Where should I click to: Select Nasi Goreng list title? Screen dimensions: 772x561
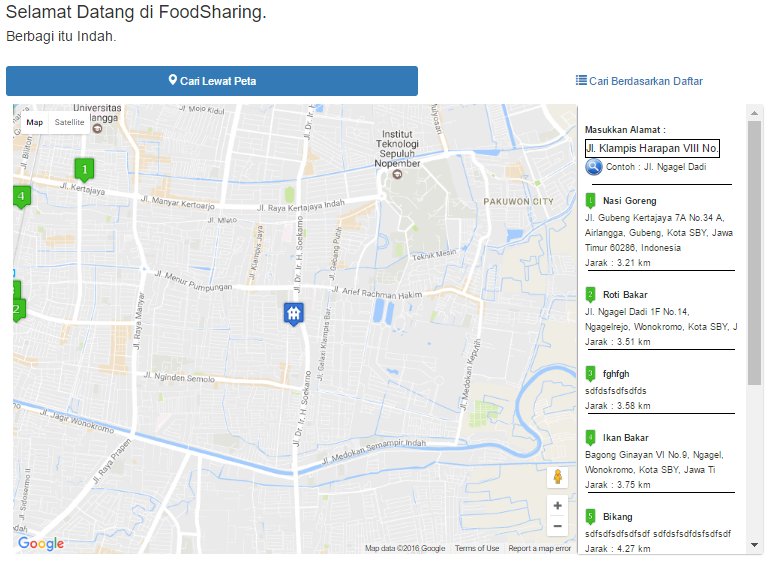630,201
